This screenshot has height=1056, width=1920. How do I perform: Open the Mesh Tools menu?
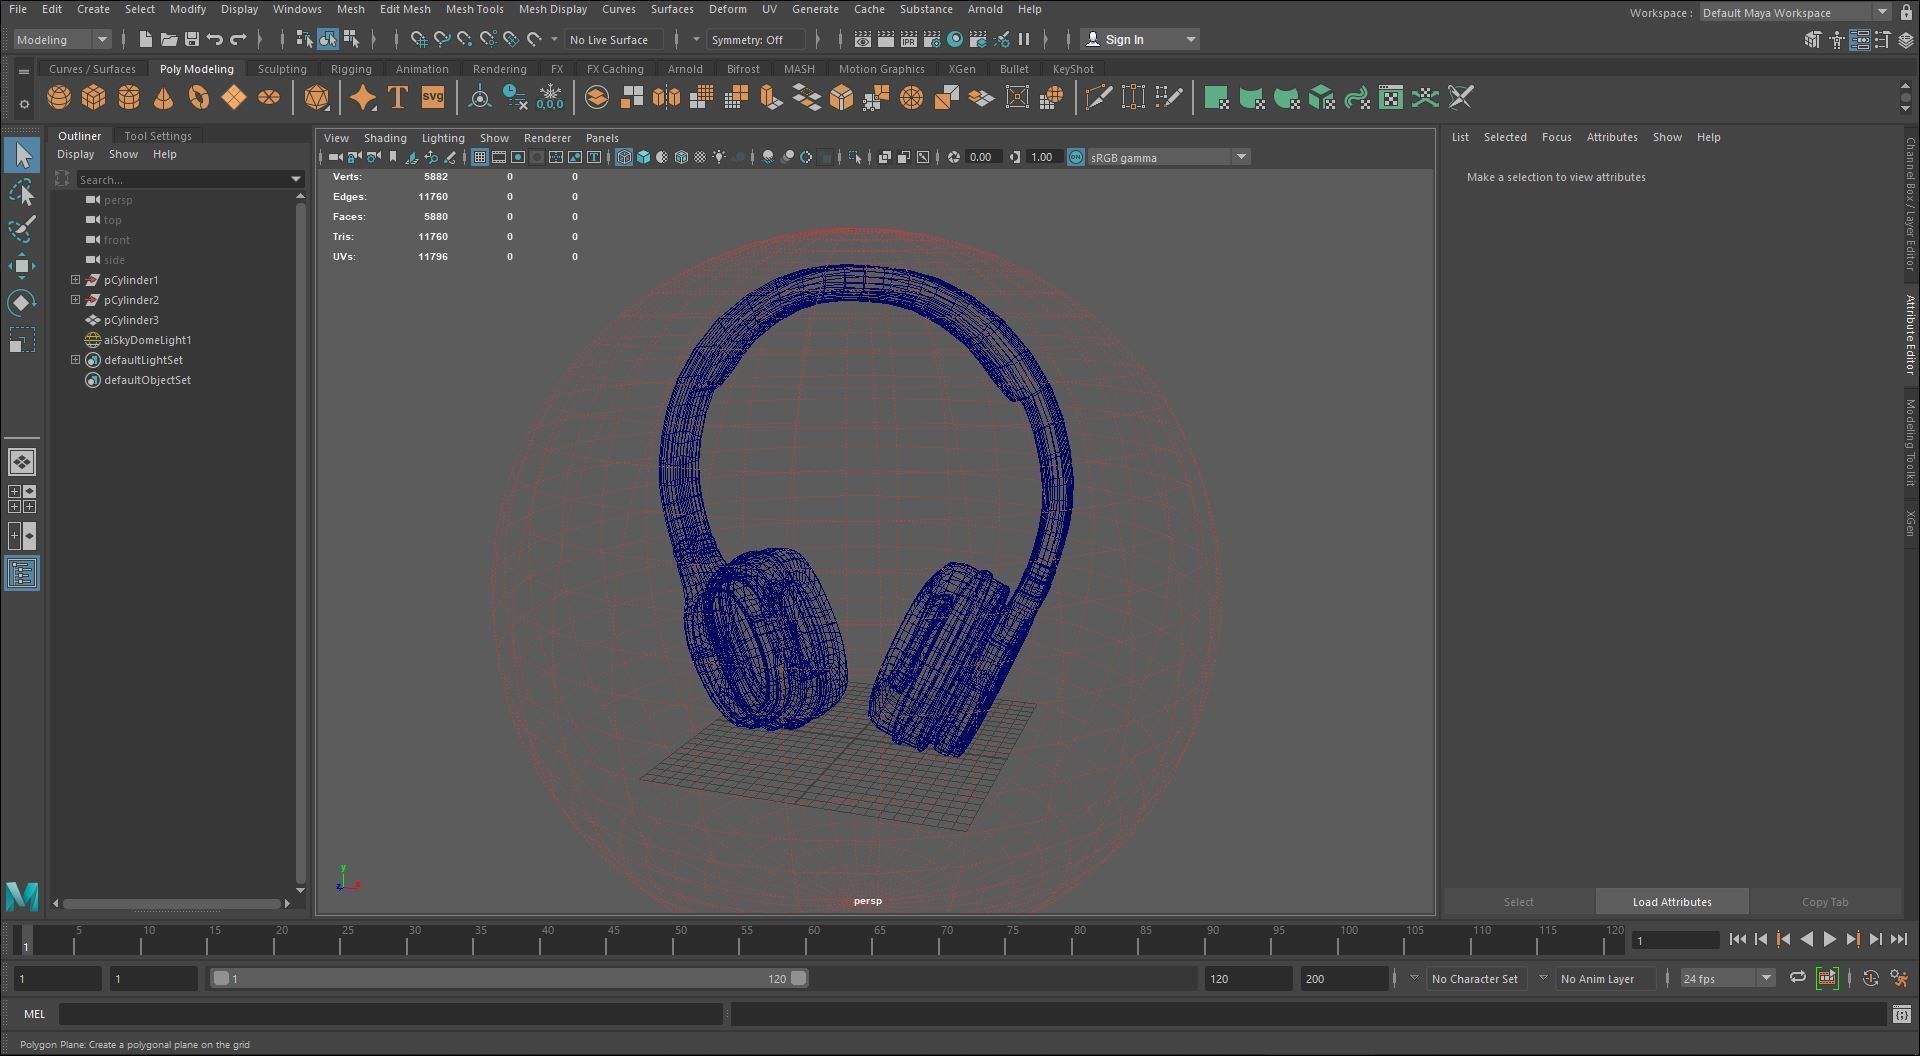[x=474, y=9]
